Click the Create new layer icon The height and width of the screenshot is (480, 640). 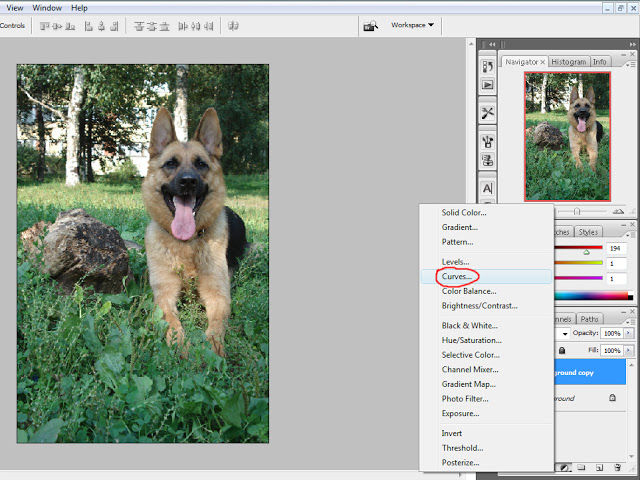pyautogui.click(x=600, y=467)
